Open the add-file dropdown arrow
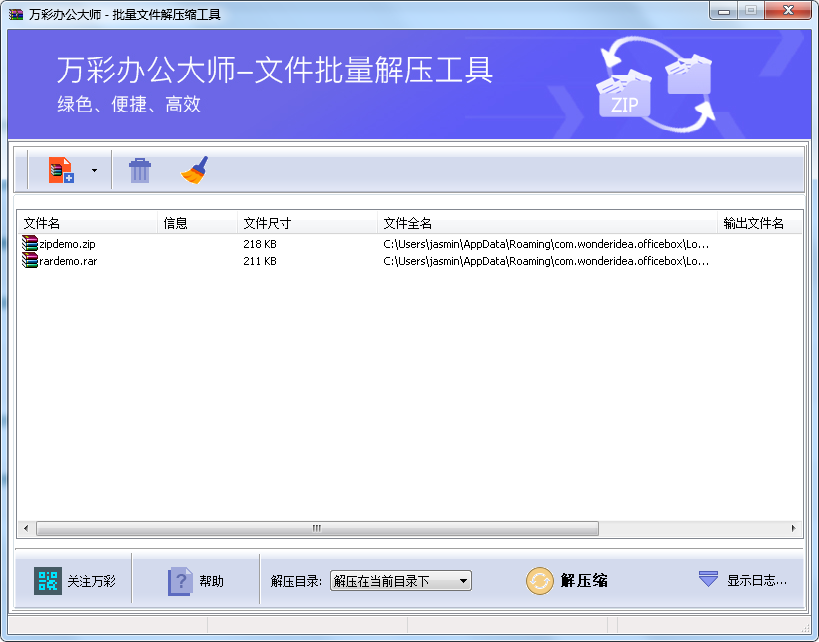The width and height of the screenshot is (819, 642). tap(95, 170)
